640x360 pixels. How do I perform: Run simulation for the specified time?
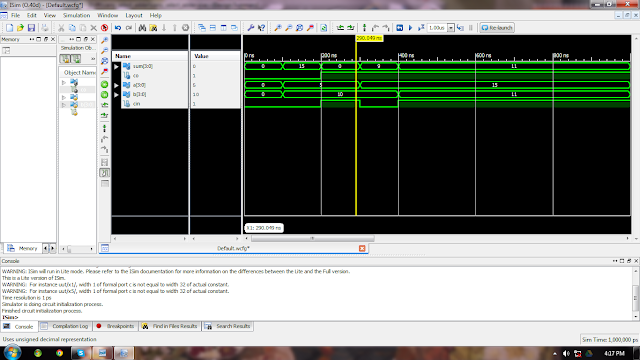(x=421, y=28)
